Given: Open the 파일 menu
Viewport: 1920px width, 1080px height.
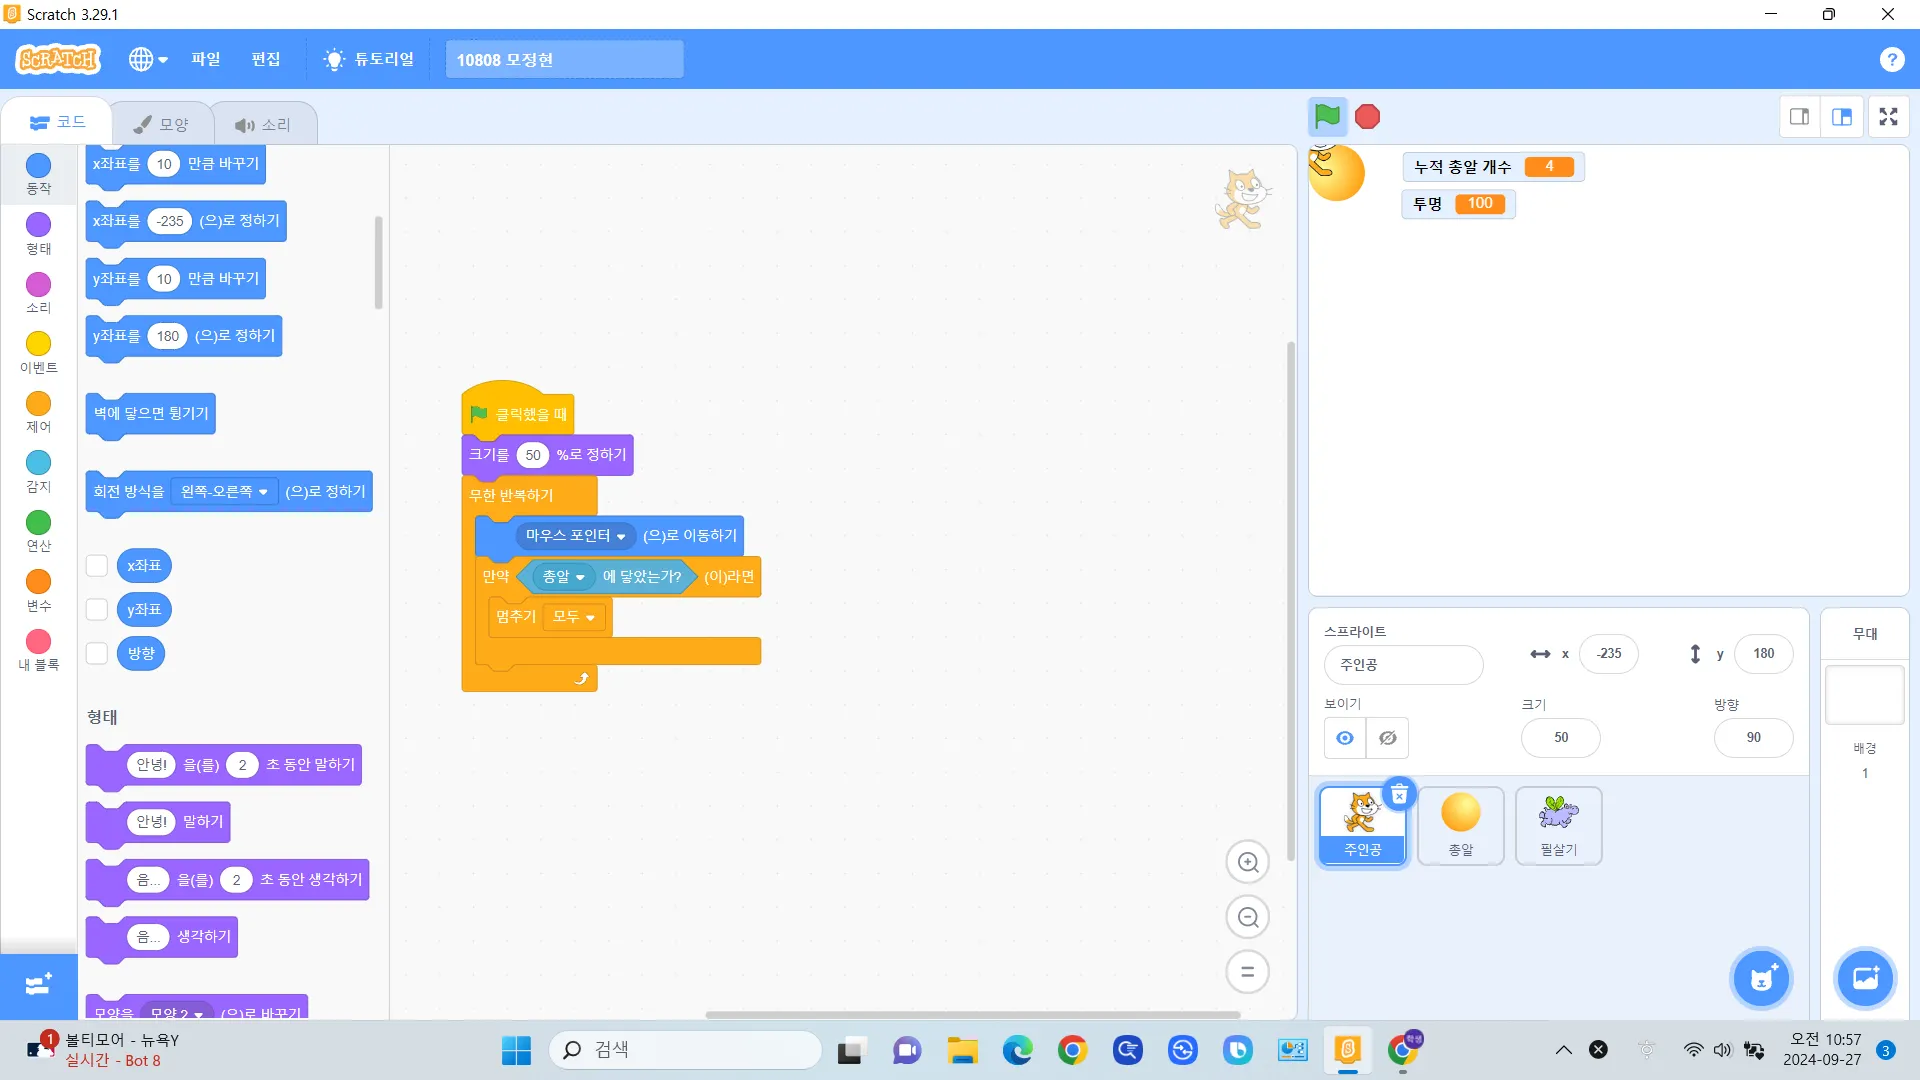Looking at the screenshot, I should (x=206, y=60).
